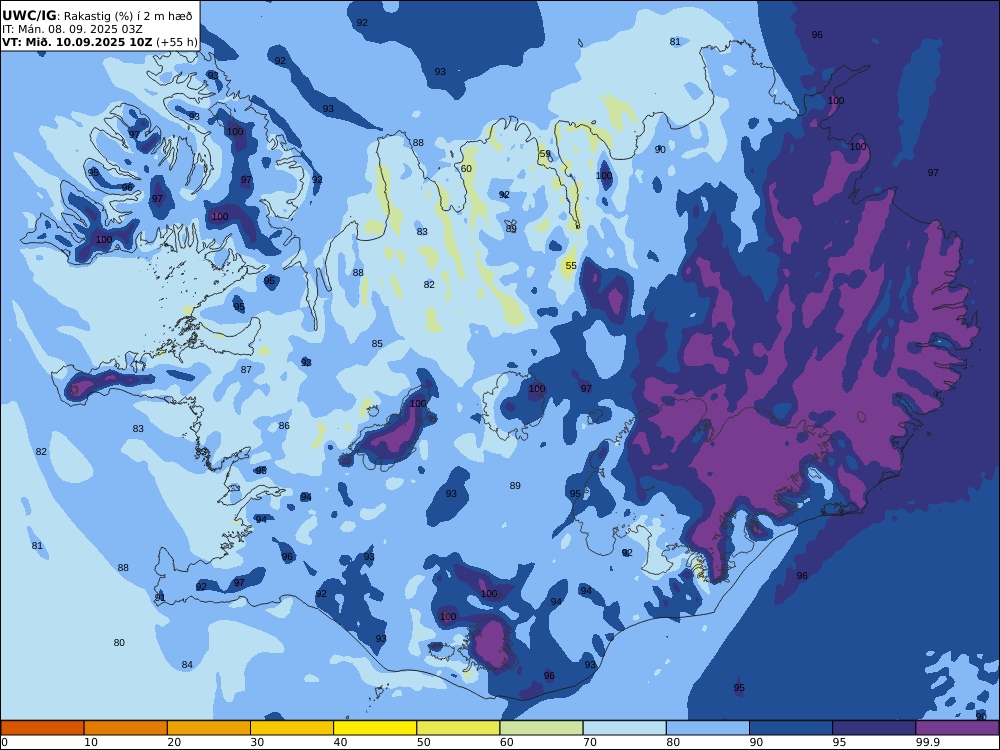Select the 30–40 golden legend swatch
This screenshot has width=1000, height=750.
point(292,728)
